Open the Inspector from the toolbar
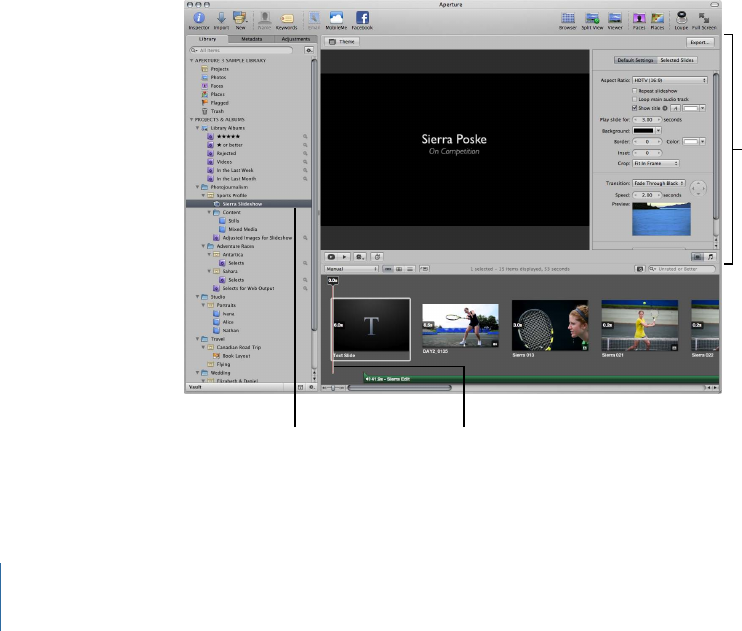Image resolution: width=742 pixels, height=631 pixels. click(x=200, y=18)
